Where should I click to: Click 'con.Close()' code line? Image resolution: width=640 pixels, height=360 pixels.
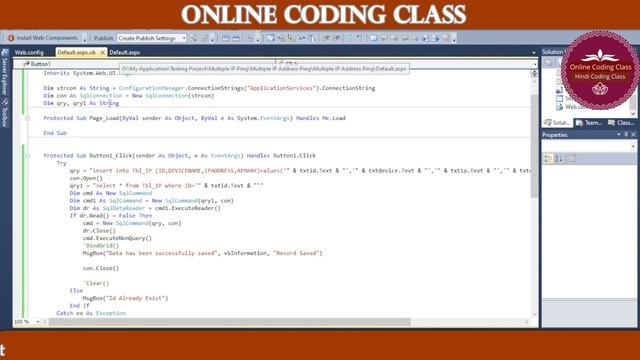[x=101, y=268]
